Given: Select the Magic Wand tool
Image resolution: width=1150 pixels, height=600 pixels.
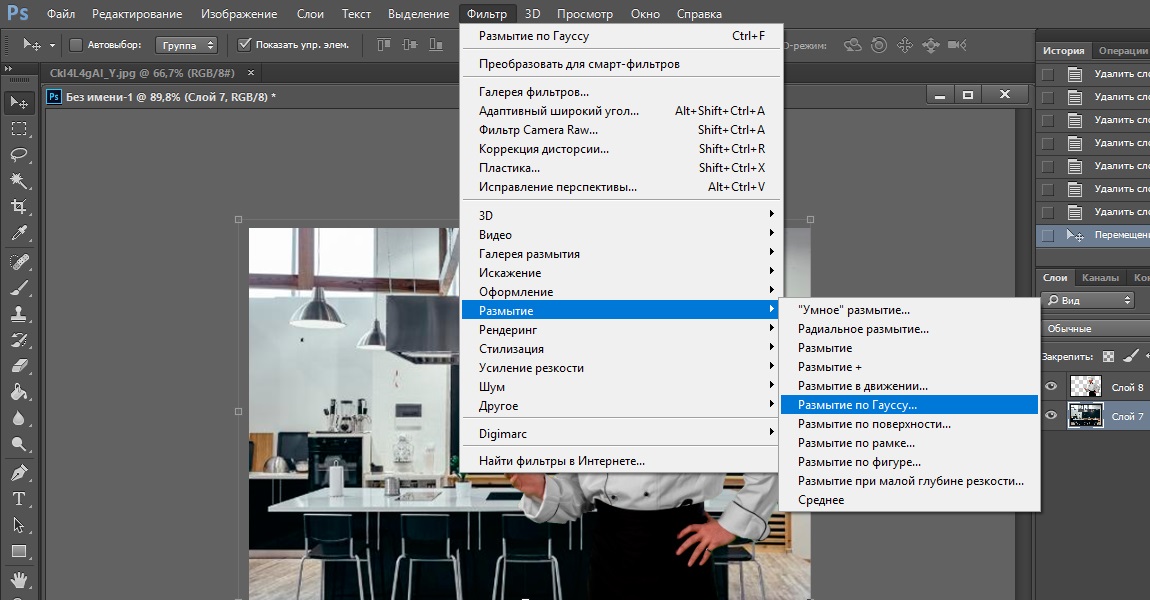Looking at the screenshot, I should tap(19, 181).
